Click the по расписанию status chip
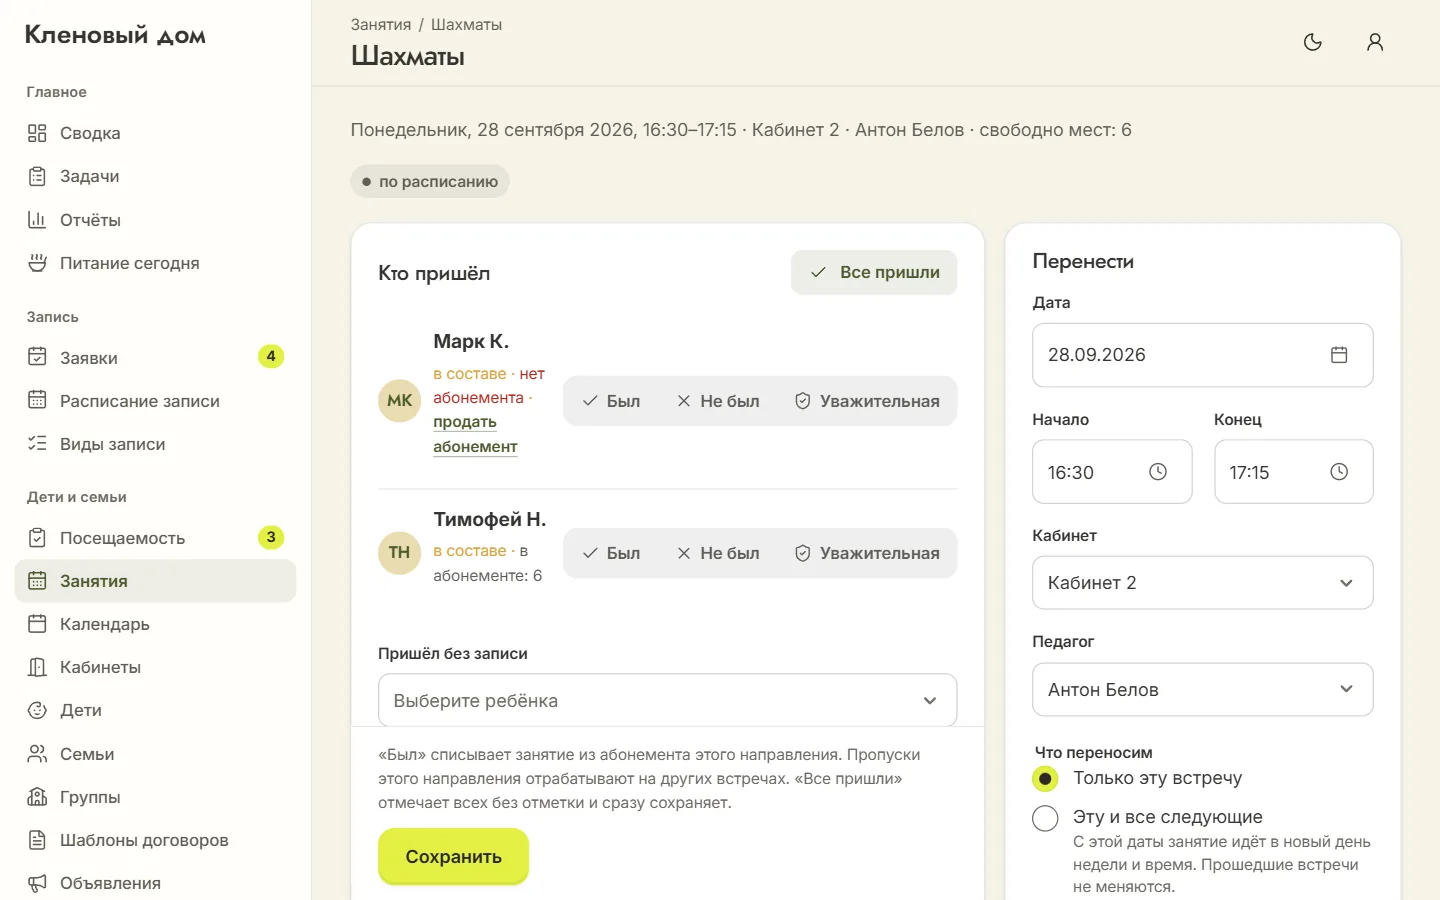The width and height of the screenshot is (1440, 900). pos(430,182)
